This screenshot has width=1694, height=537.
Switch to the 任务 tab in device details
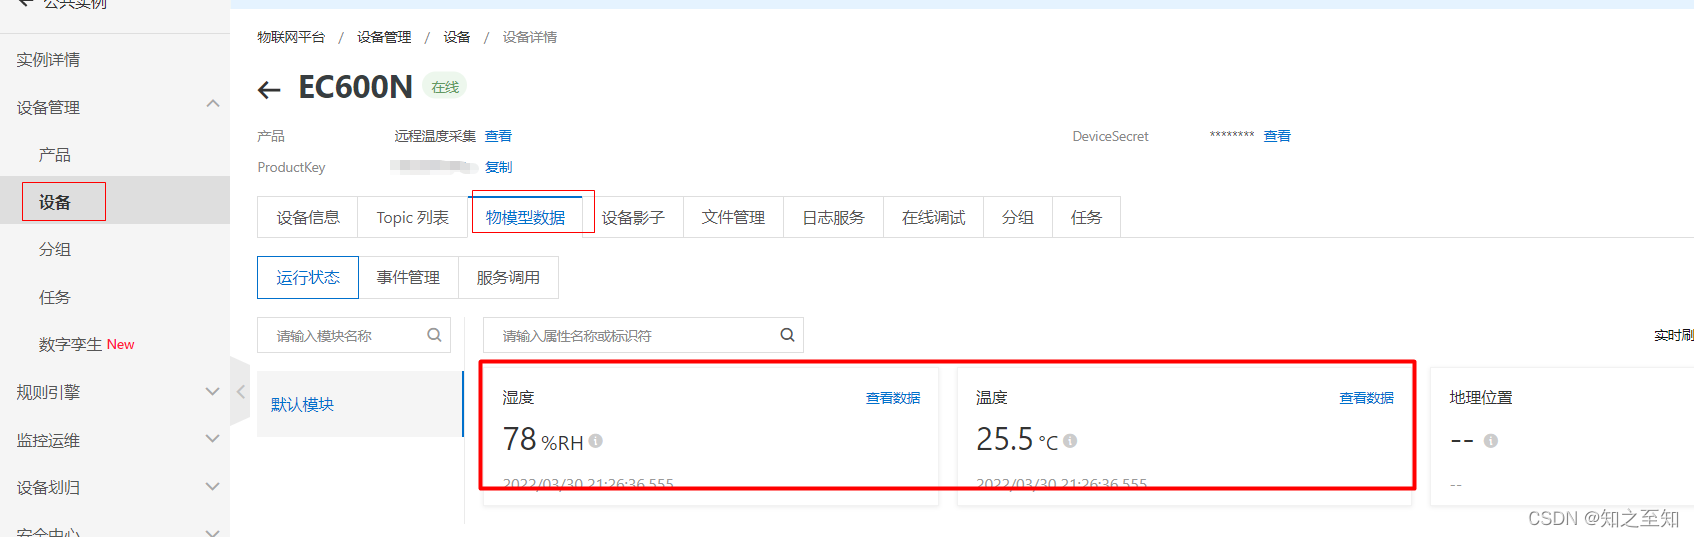tap(1086, 217)
